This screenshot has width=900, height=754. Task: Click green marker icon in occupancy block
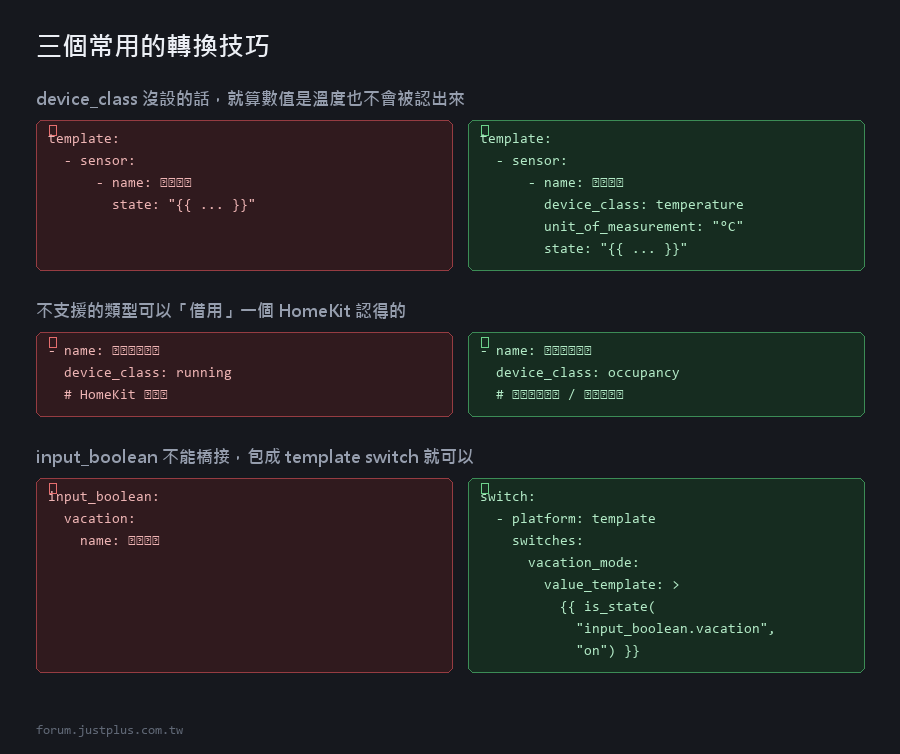[x=485, y=343]
